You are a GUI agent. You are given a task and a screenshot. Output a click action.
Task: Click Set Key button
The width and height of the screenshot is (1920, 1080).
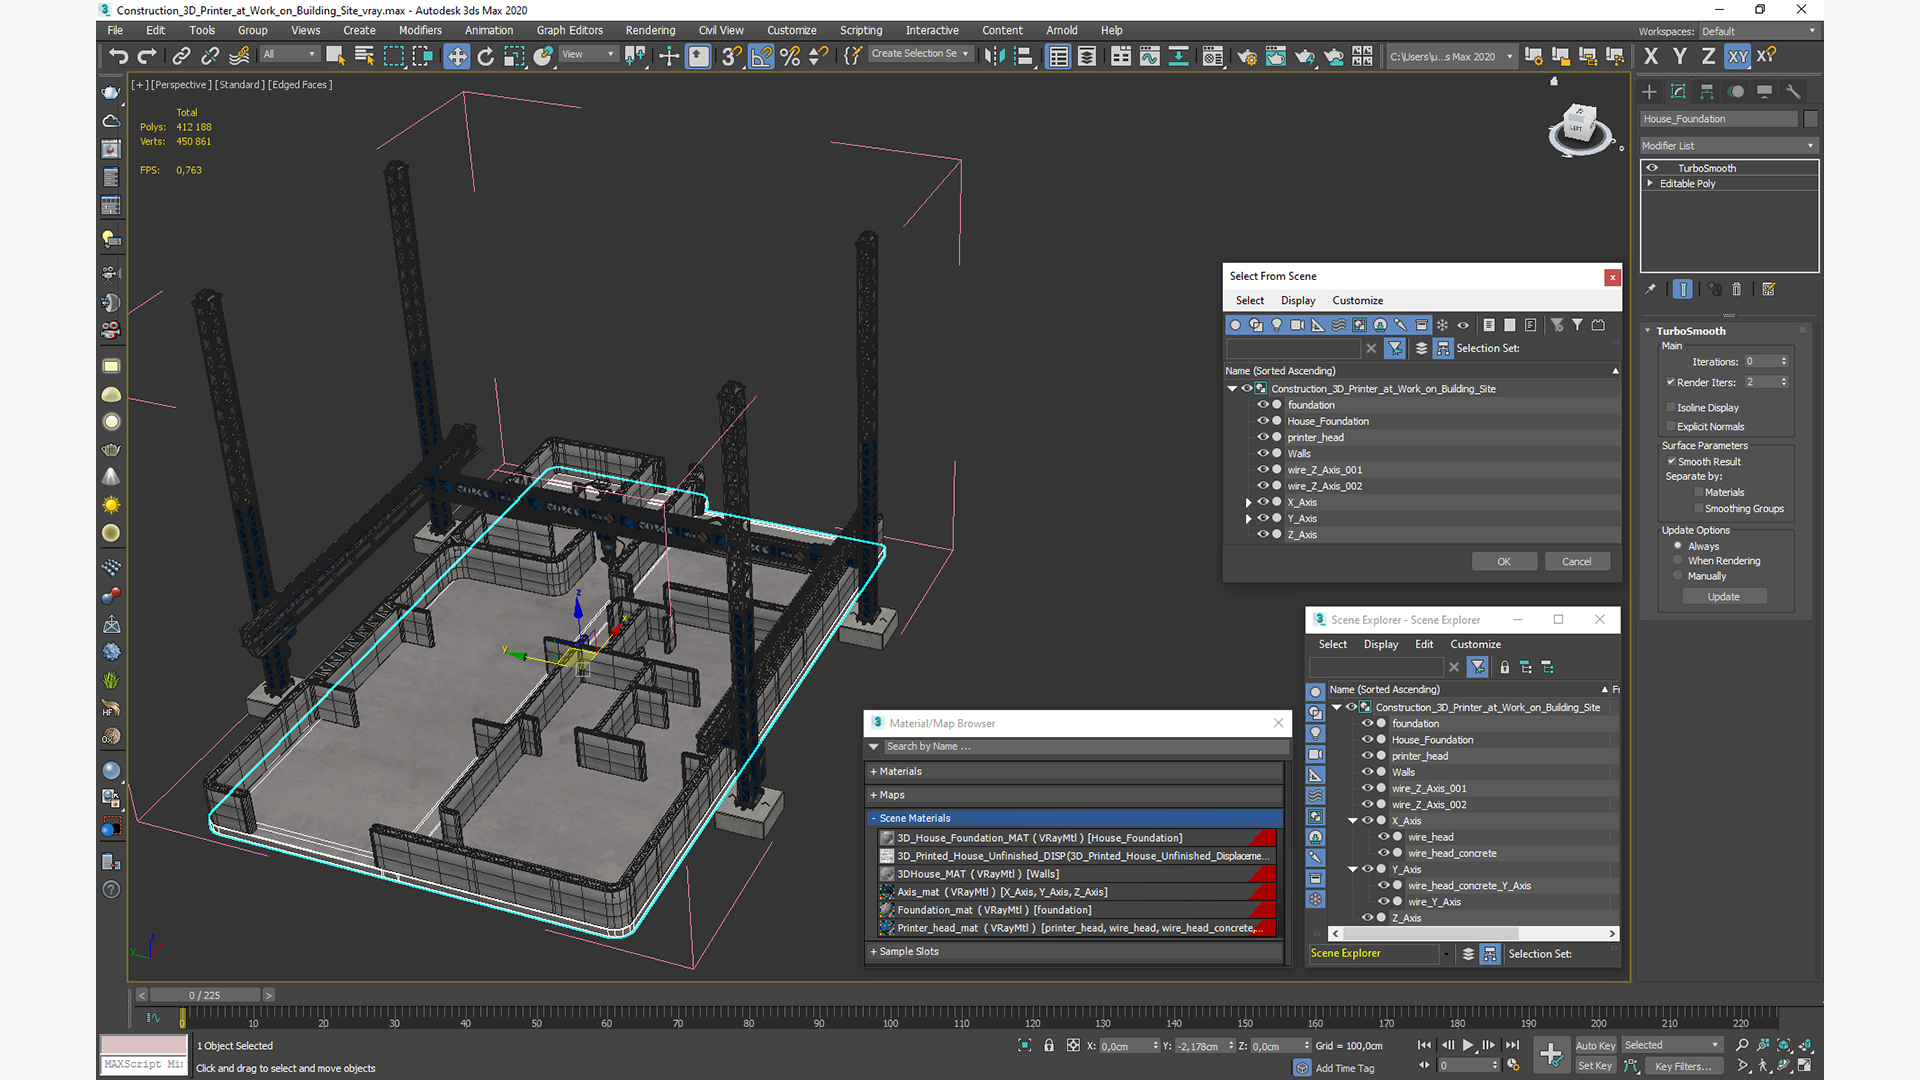pyautogui.click(x=1595, y=1066)
